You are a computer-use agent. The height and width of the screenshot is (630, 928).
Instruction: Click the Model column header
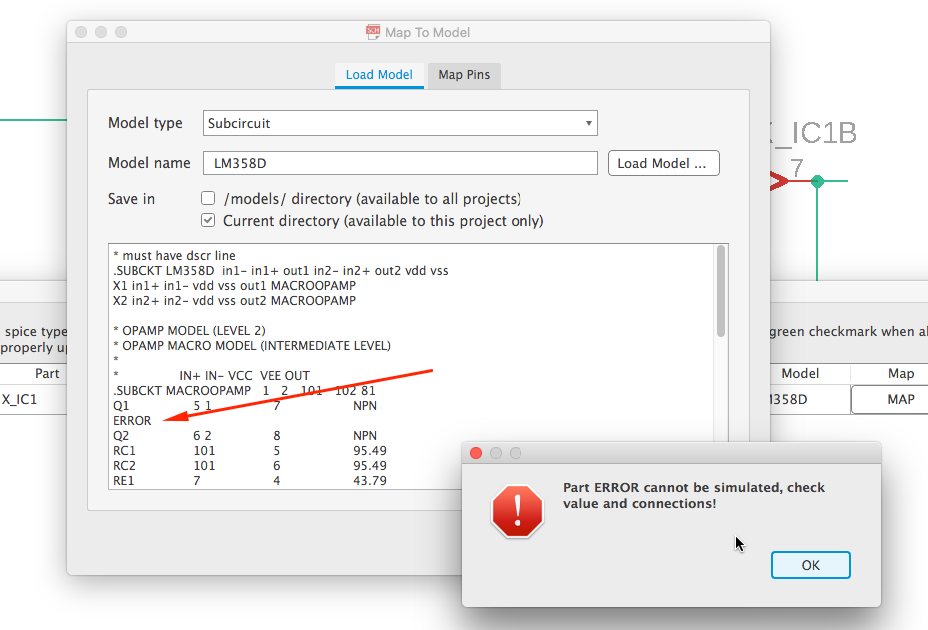click(800, 374)
